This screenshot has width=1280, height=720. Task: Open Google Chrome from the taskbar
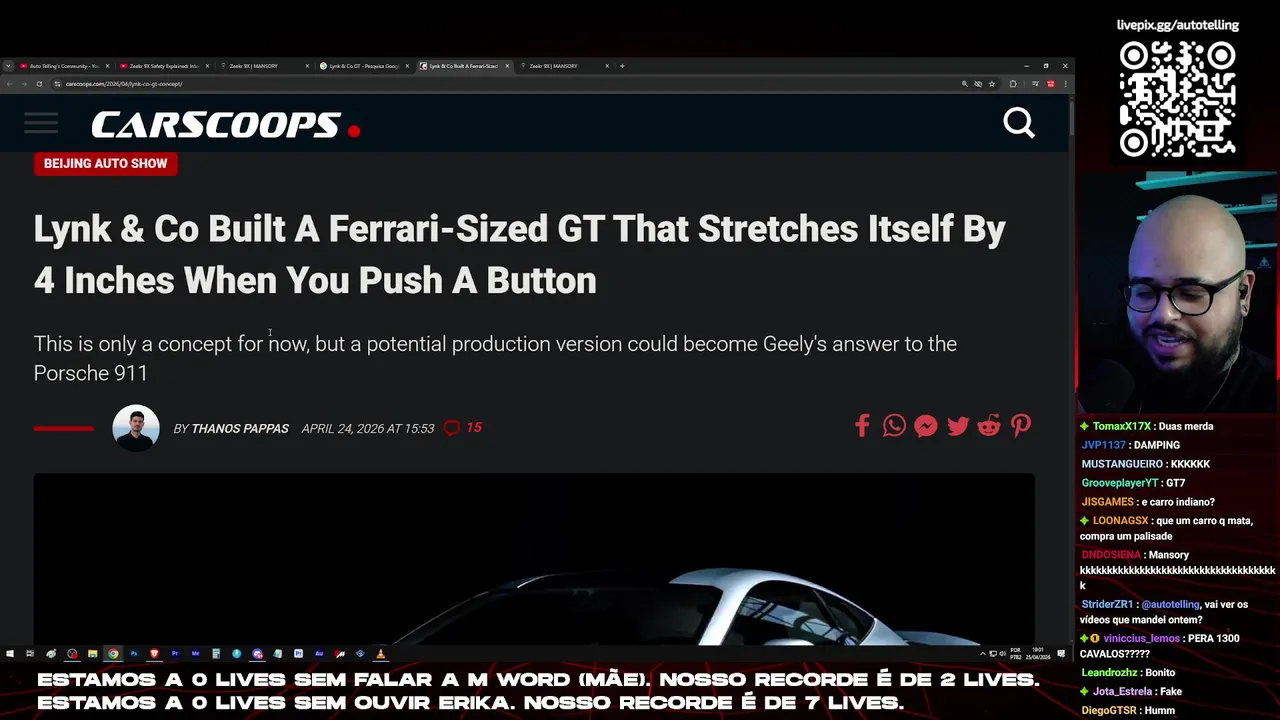113,654
